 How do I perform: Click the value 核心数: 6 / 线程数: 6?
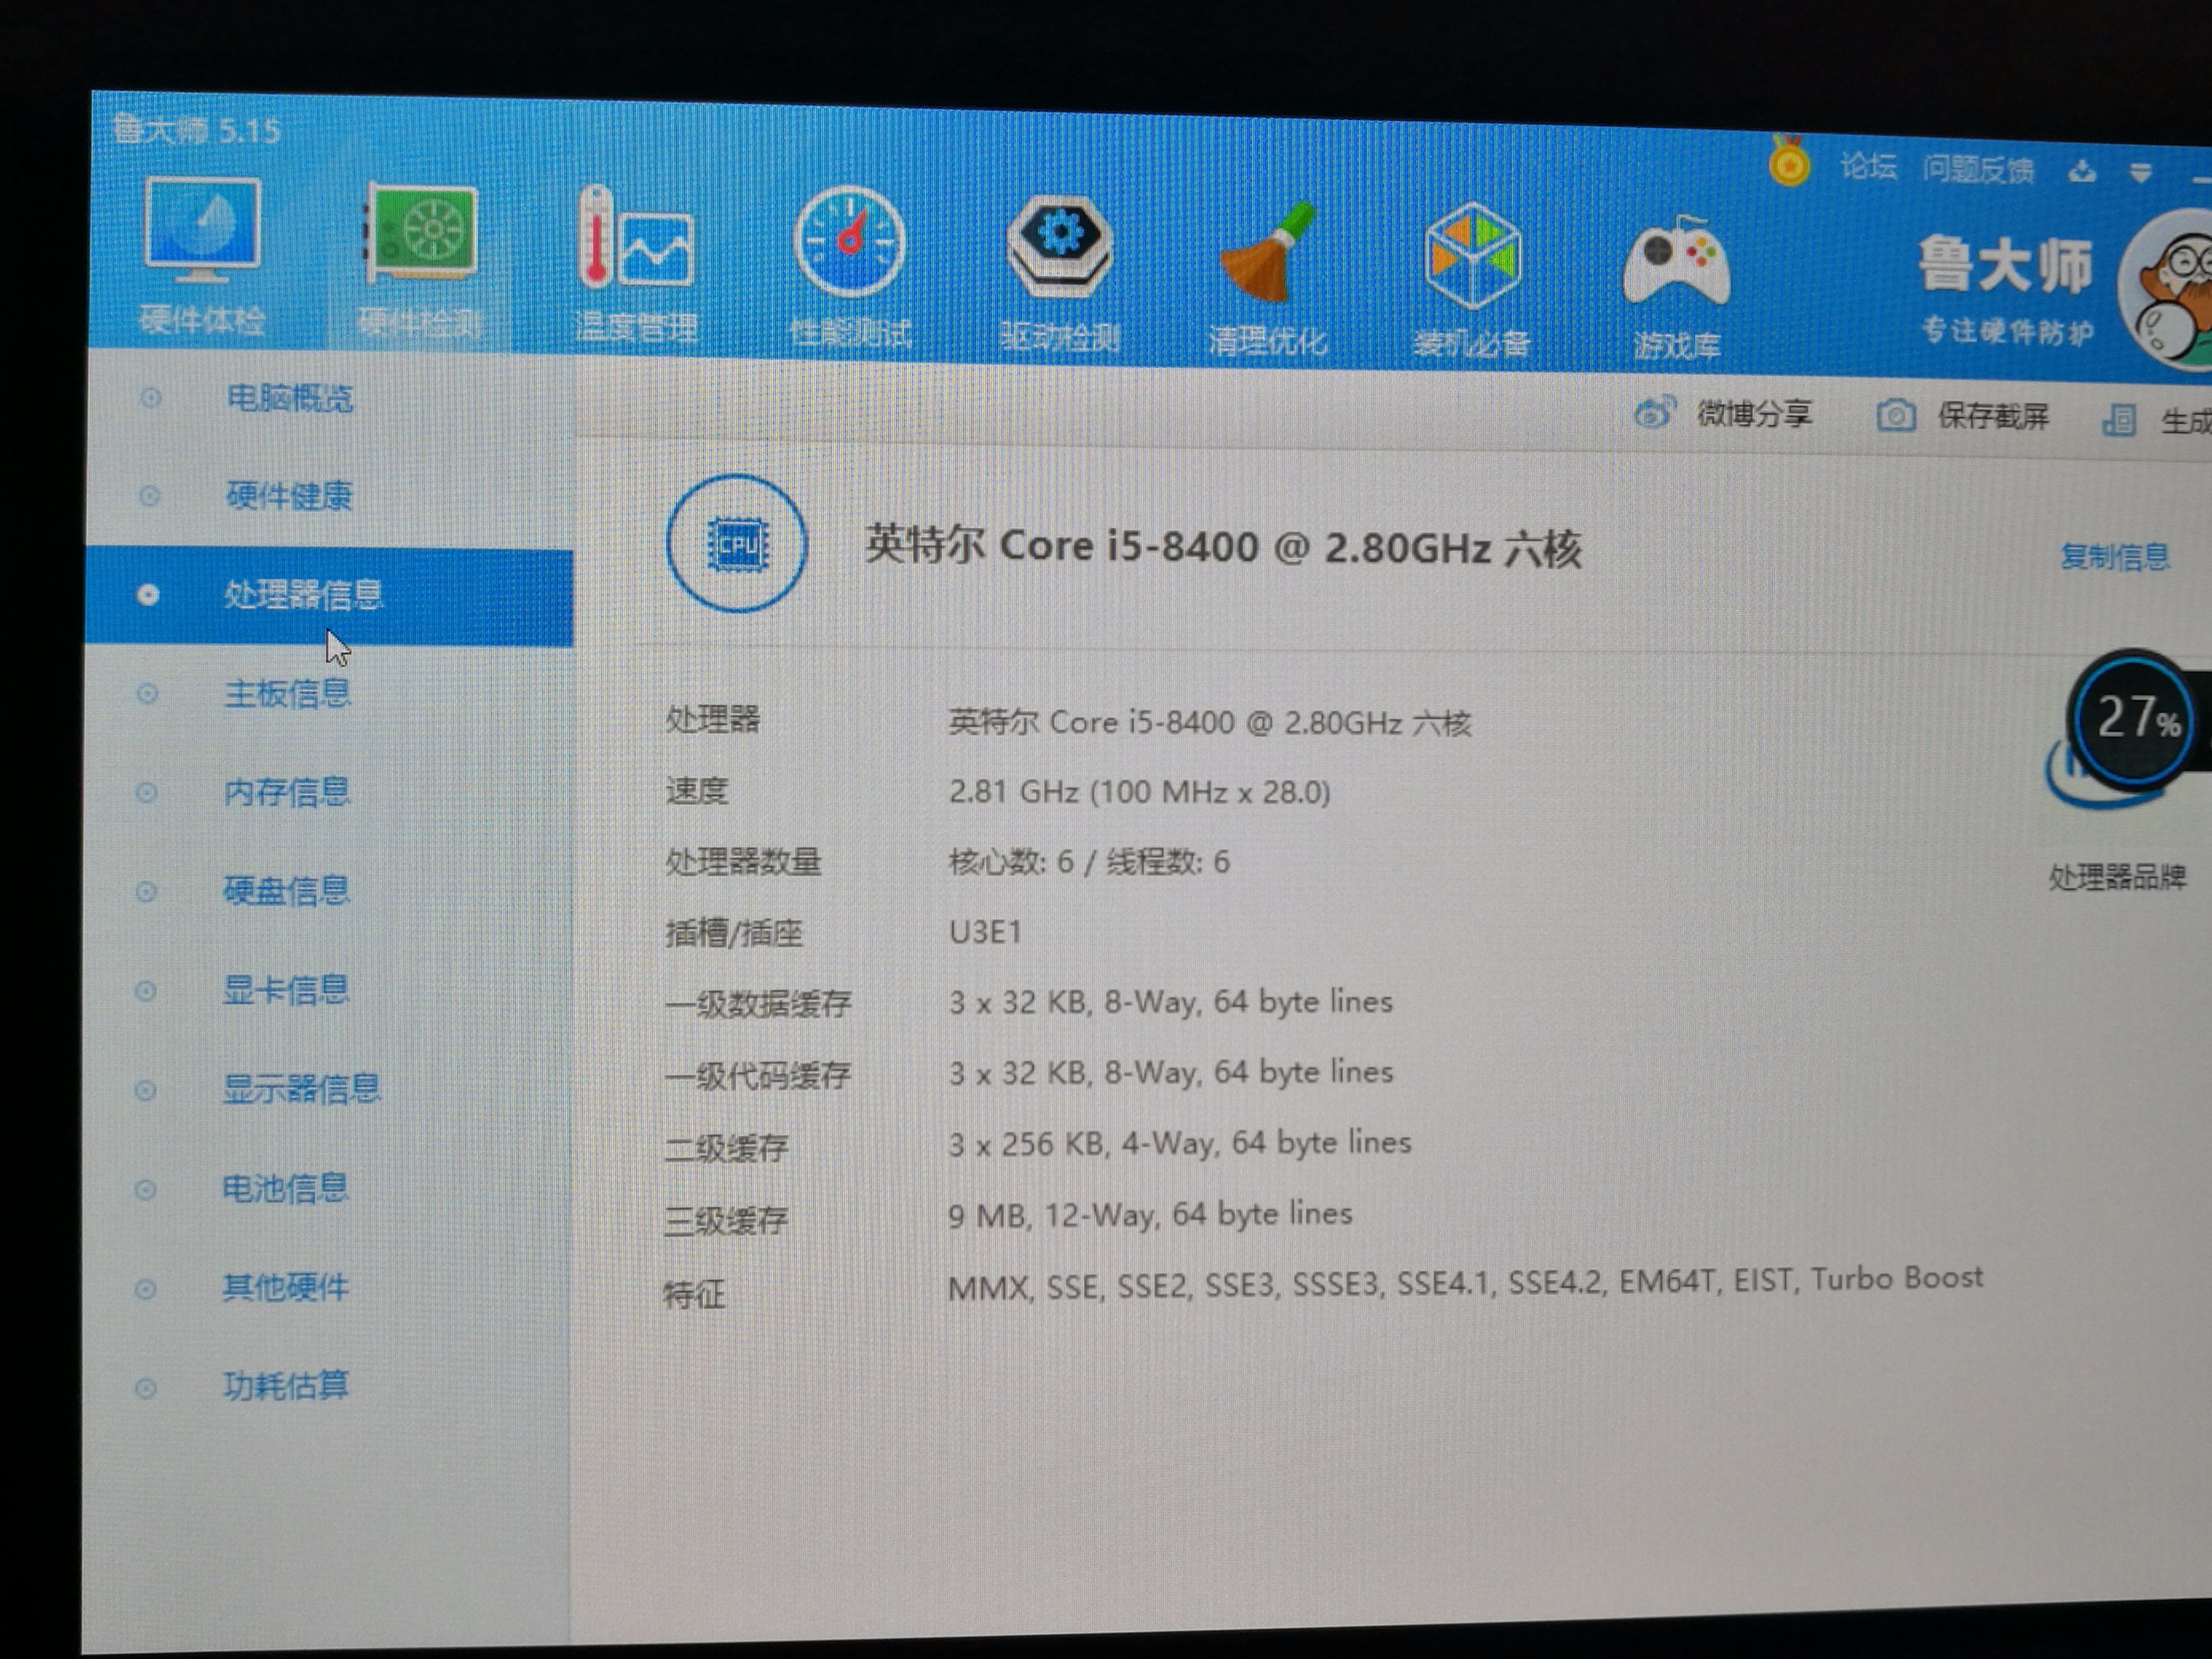(1089, 862)
